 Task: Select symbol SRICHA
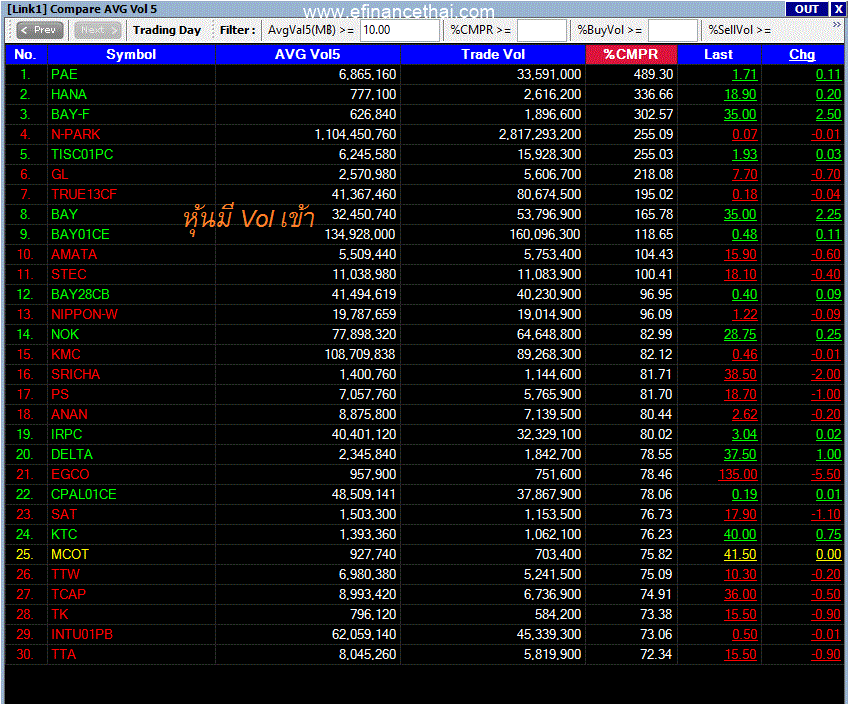[75, 375]
